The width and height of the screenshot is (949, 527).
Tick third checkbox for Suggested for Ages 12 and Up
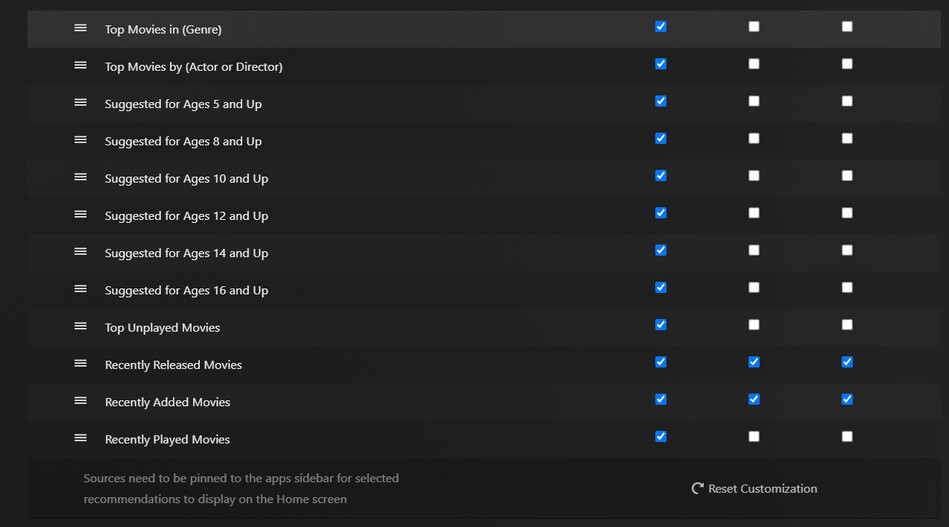pos(847,213)
